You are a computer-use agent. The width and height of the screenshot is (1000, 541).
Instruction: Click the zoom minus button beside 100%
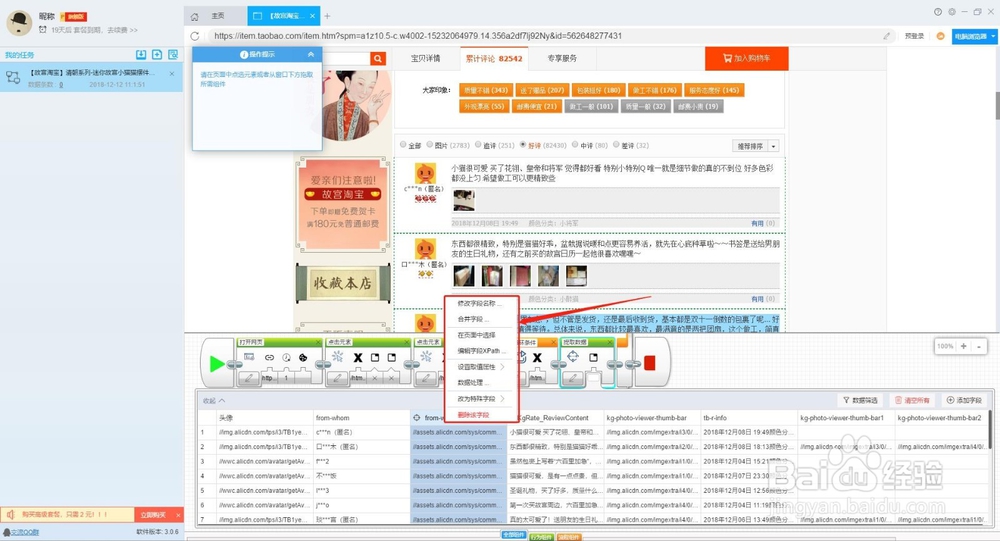pos(978,346)
